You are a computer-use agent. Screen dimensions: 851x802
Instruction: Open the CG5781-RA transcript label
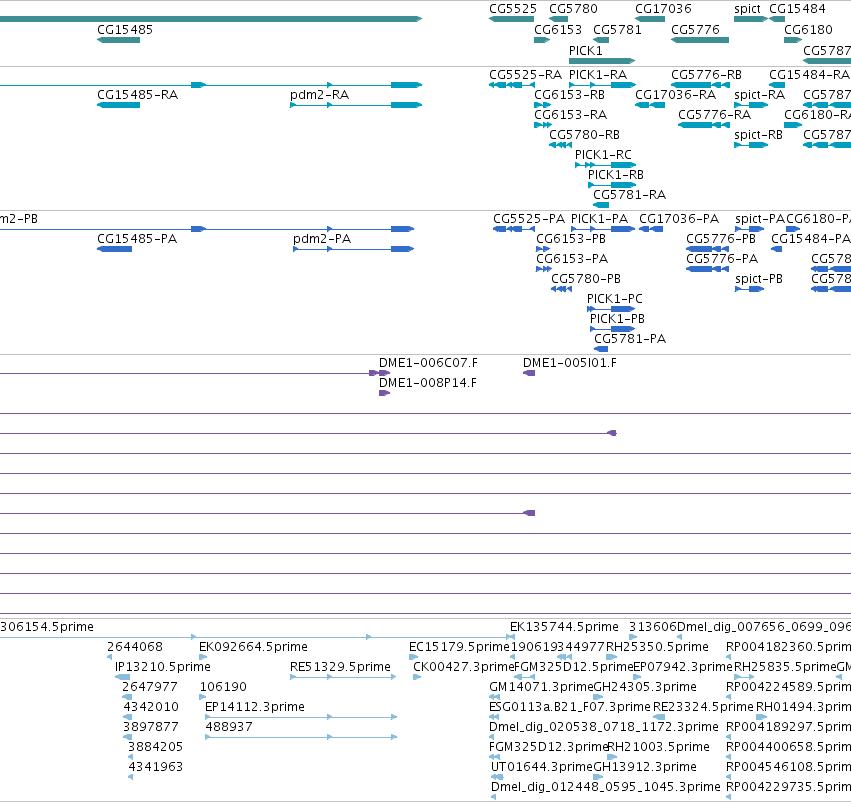point(630,195)
